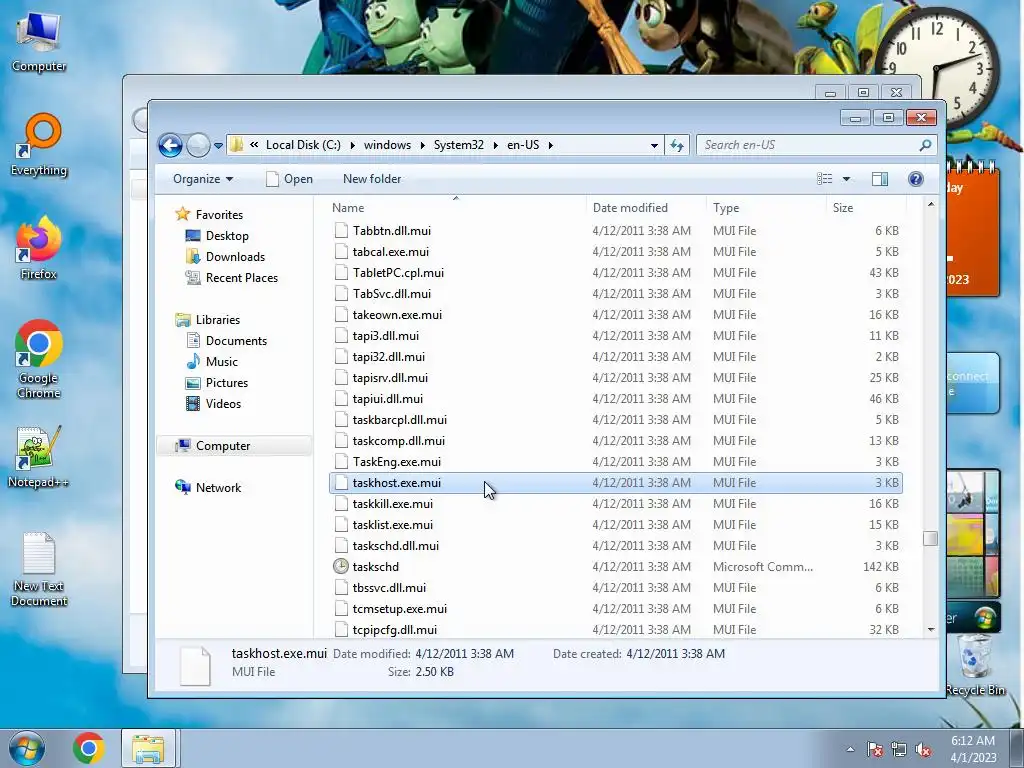Click the Change your view icon
This screenshot has width=1024, height=768.
(825, 179)
